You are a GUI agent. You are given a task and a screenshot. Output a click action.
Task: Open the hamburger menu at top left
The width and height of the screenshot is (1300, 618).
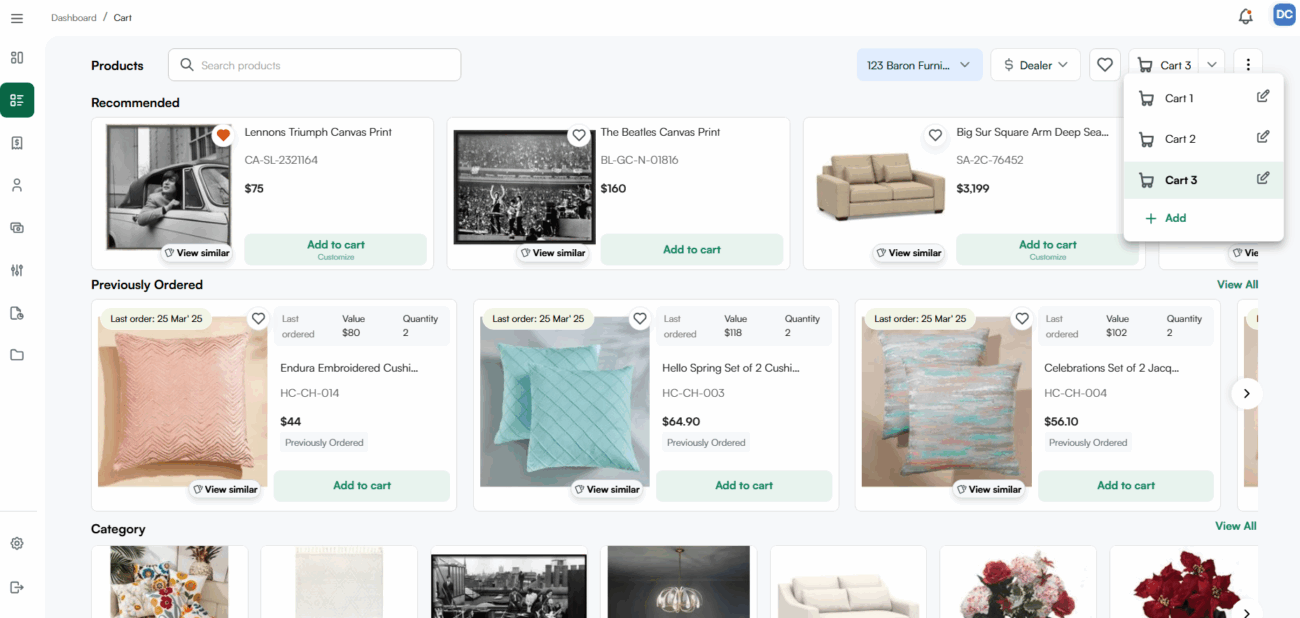click(x=17, y=18)
